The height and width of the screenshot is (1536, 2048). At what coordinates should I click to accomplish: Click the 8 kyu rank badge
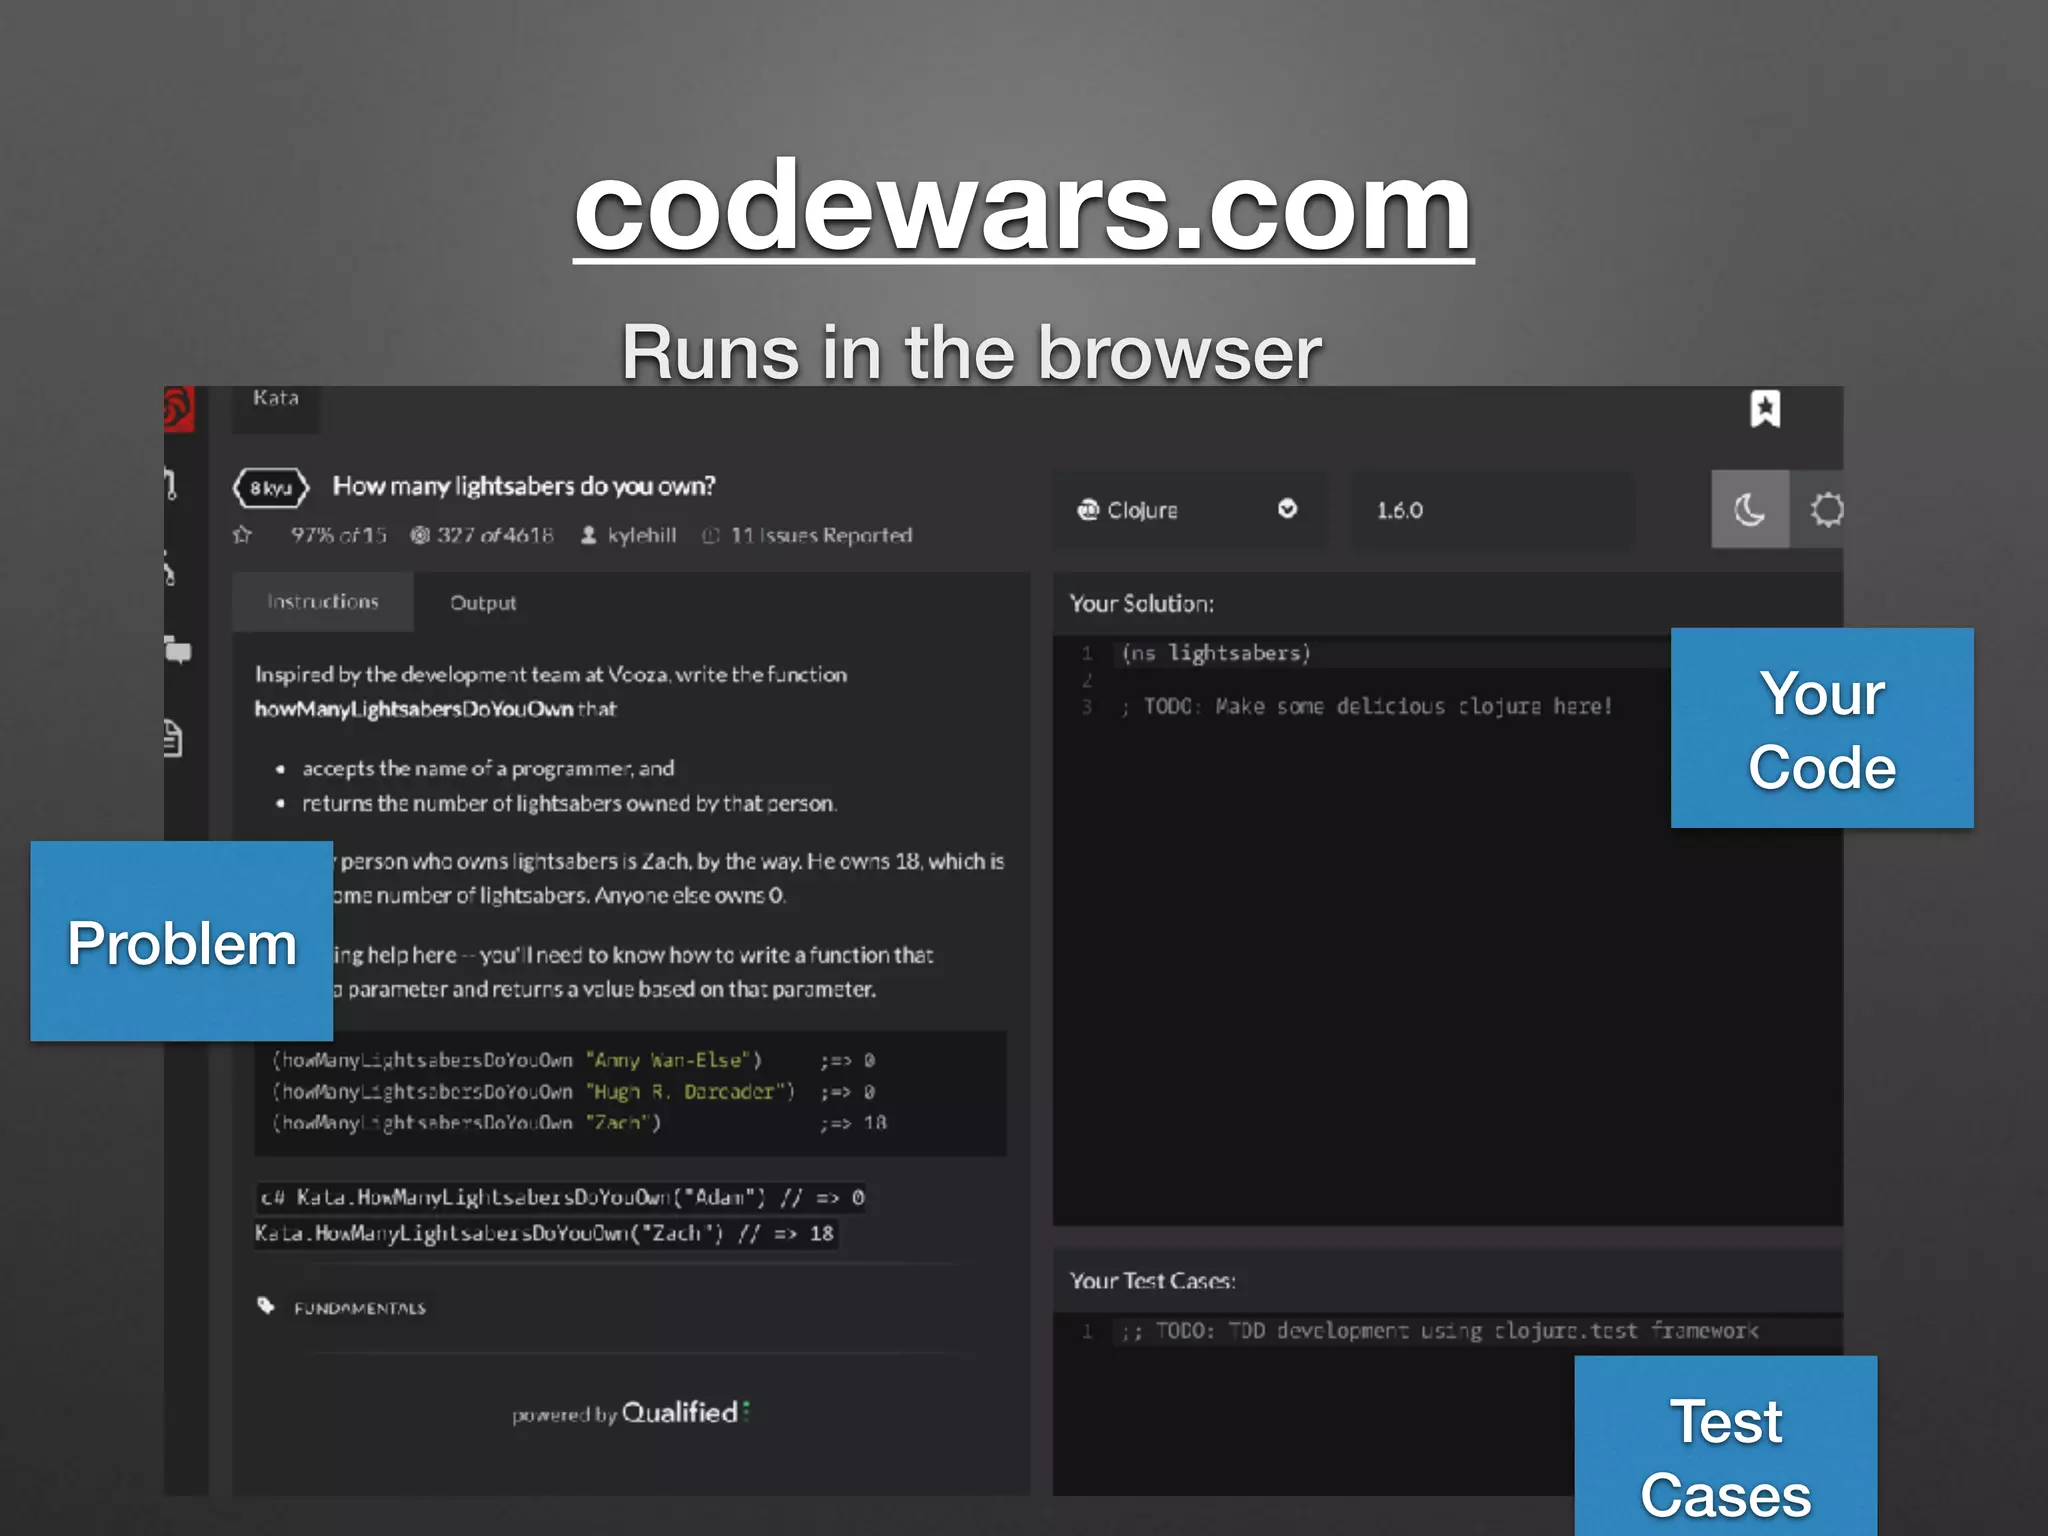click(x=271, y=488)
